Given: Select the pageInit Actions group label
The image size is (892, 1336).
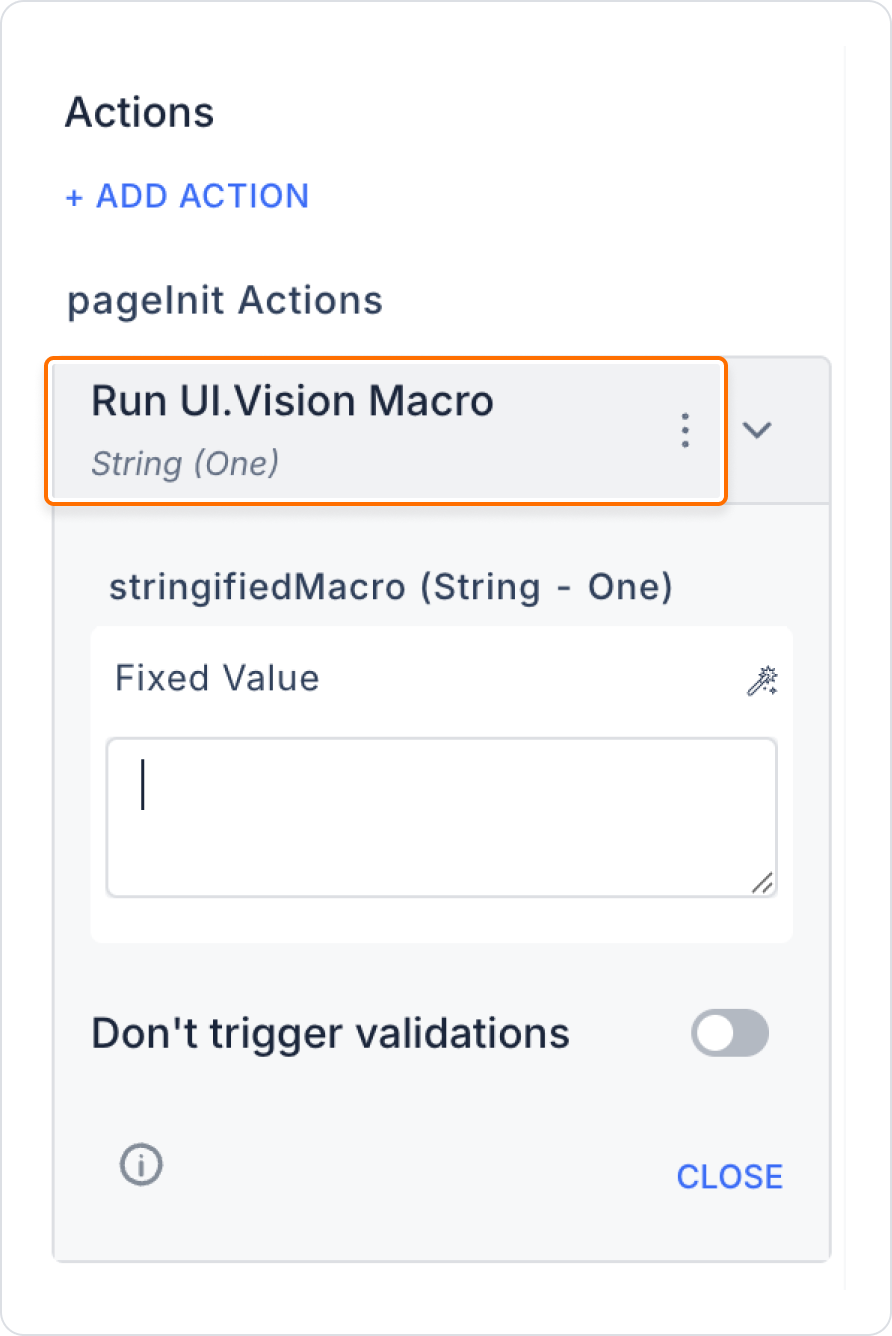Looking at the screenshot, I should pyautogui.click(x=225, y=300).
